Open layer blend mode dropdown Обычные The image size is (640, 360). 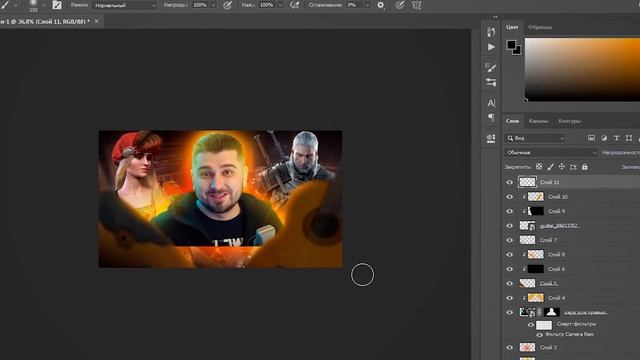point(551,153)
